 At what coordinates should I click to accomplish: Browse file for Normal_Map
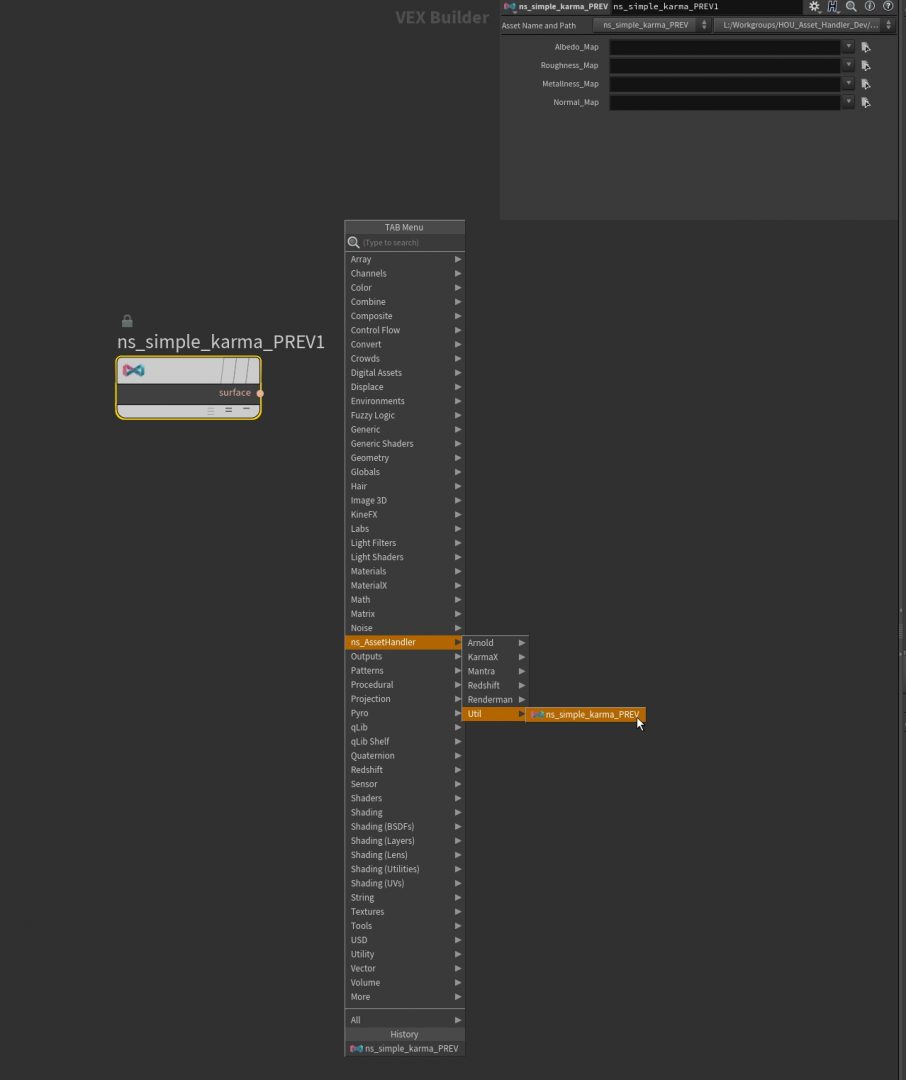[866, 102]
